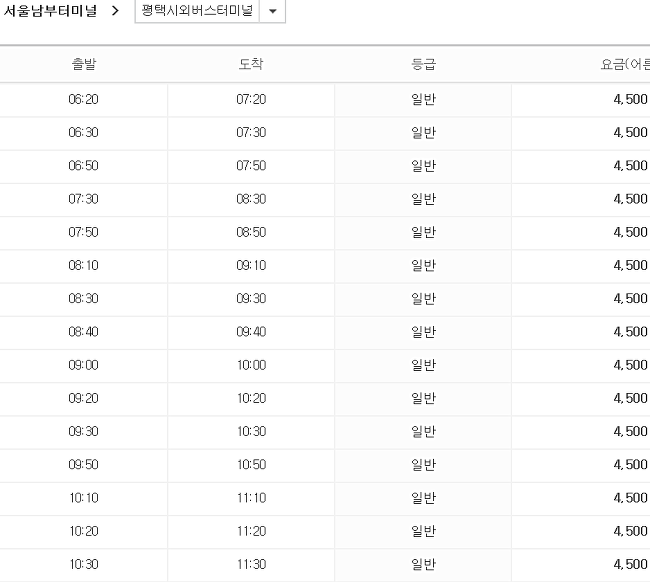Click the 07:20 arrival time cell

pos(251,99)
